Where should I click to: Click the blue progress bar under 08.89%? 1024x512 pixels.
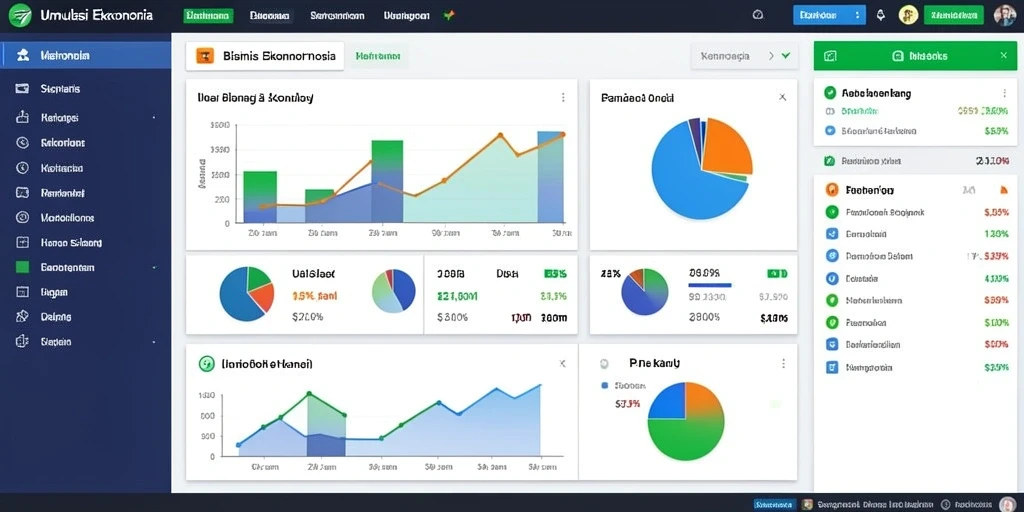(710, 285)
